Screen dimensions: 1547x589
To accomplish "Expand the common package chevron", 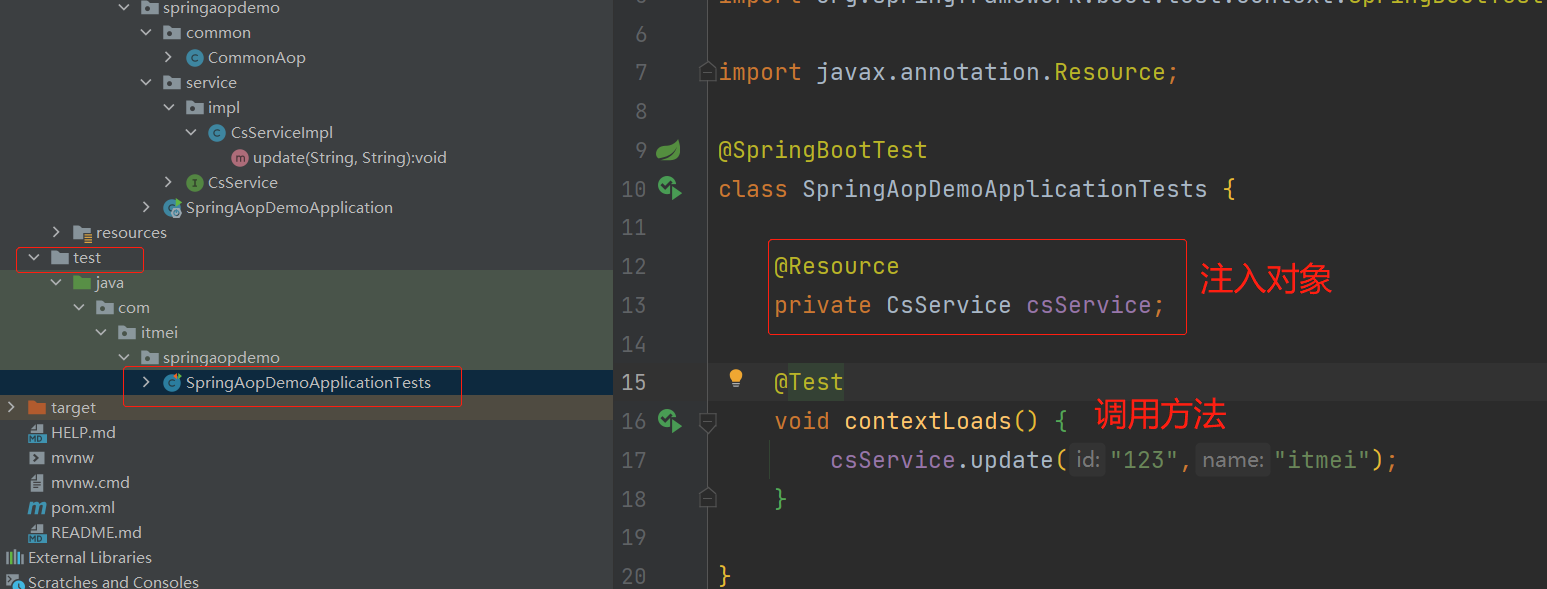I will click(147, 33).
